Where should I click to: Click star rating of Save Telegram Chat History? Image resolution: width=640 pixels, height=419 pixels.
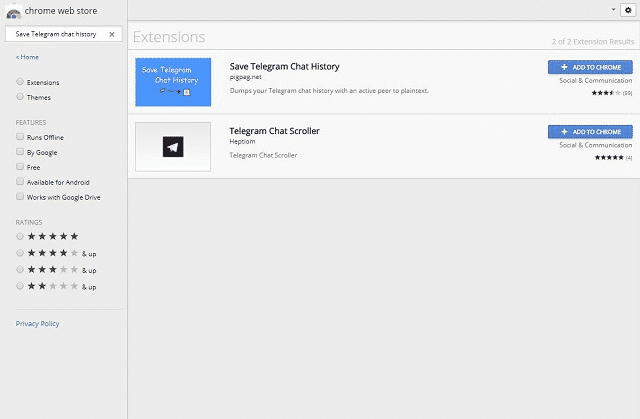click(x=606, y=93)
